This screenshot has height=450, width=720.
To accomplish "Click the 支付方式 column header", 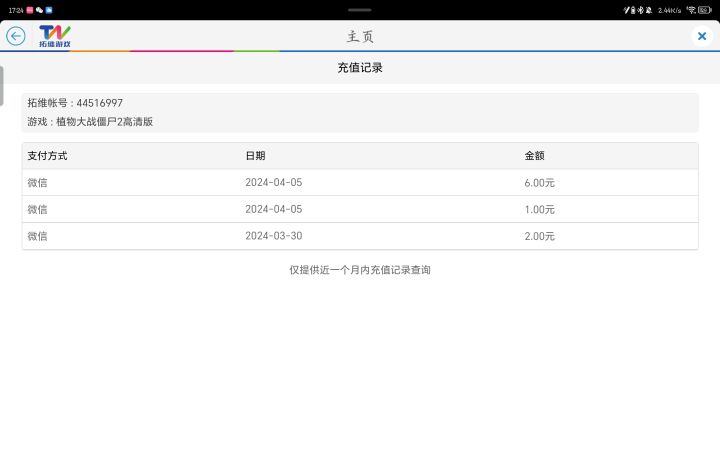I will tap(47, 156).
